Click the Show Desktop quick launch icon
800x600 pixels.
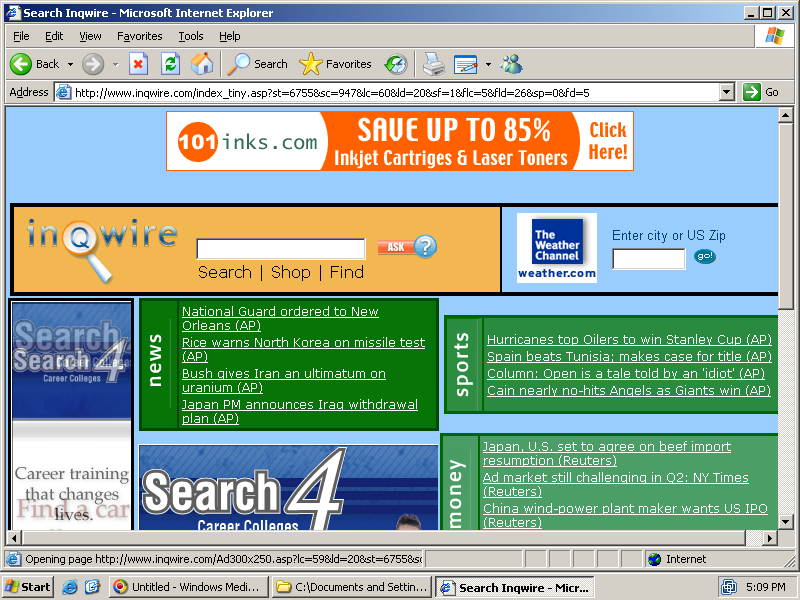(92, 587)
